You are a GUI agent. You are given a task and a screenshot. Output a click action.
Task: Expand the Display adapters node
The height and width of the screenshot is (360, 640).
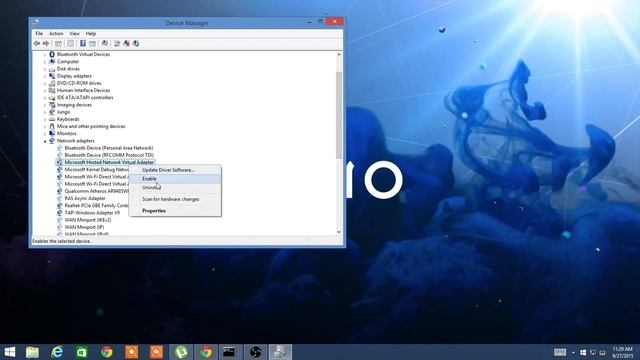[45, 76]
